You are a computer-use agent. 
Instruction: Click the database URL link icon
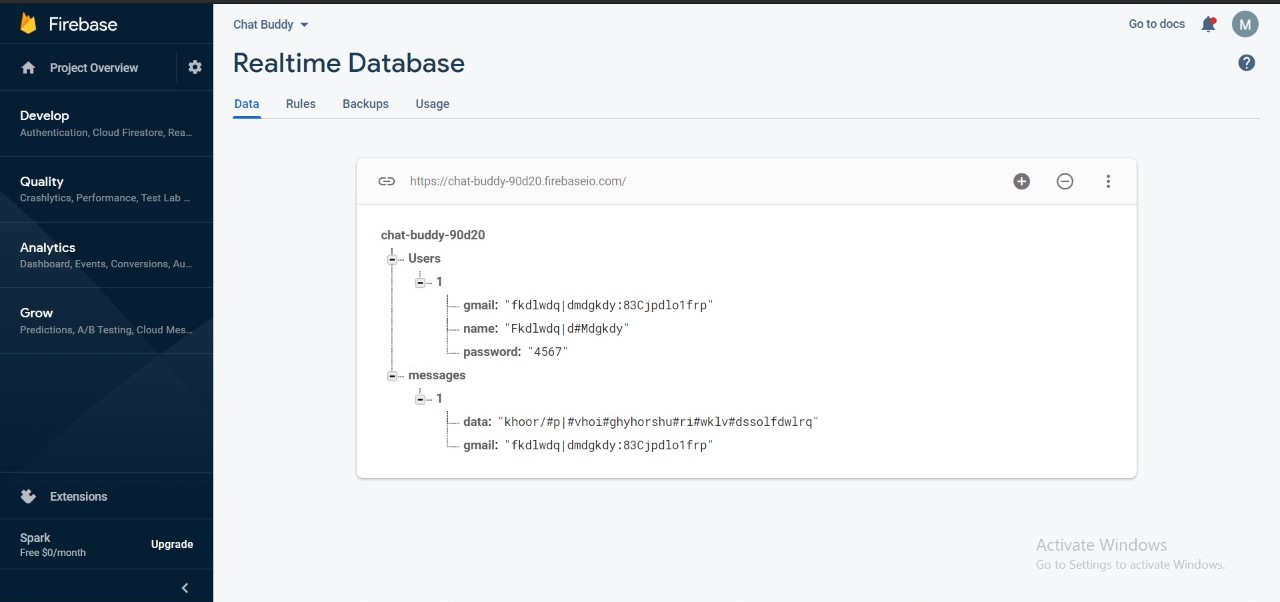point(386,181)
